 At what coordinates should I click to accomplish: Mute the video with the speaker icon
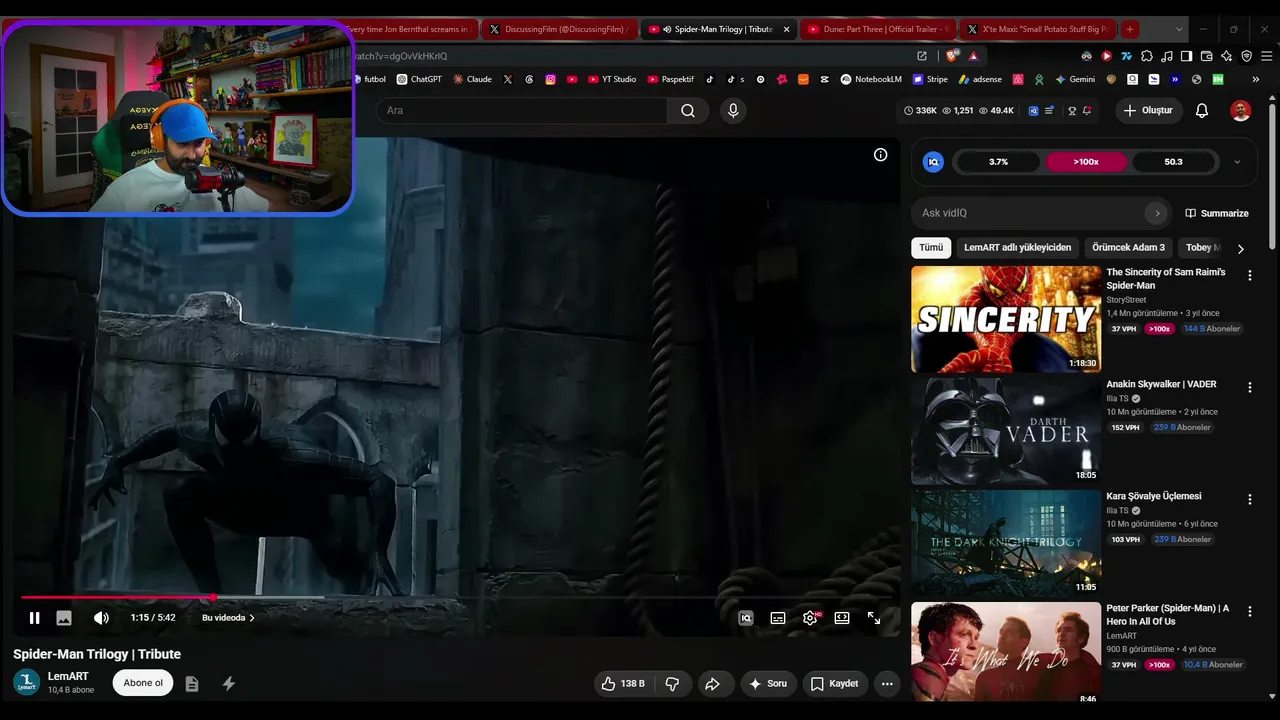[x=101, y=618]
